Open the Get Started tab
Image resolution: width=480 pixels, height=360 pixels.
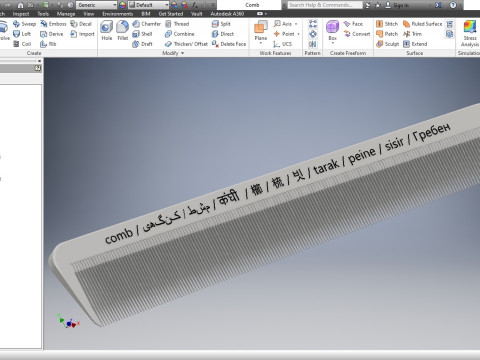[171, 14]
